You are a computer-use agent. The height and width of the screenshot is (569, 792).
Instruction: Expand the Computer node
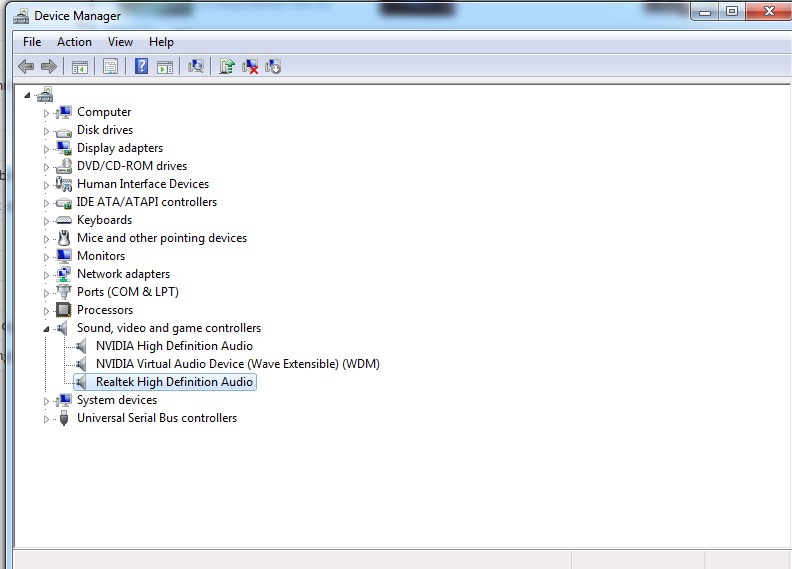(x=46, y=113)
